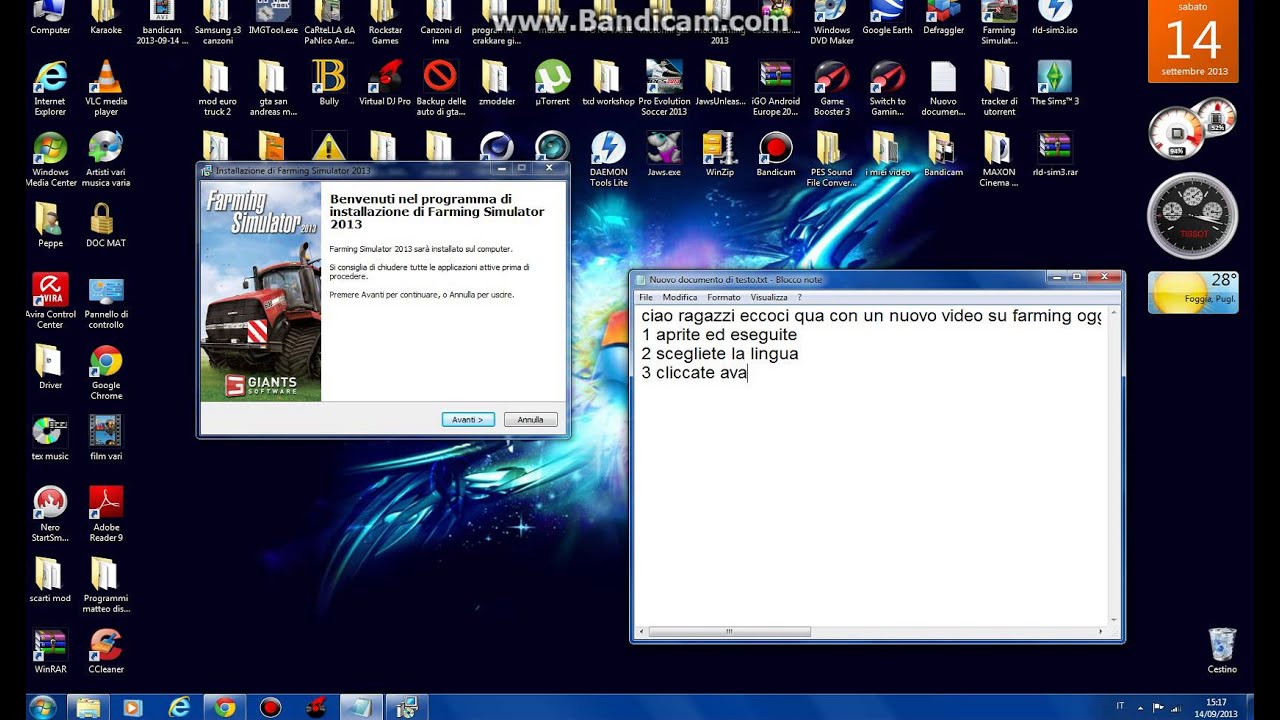Launch WinZip from the desktop
Viewport: 1280px width, 720px height.
click(720, 154)
